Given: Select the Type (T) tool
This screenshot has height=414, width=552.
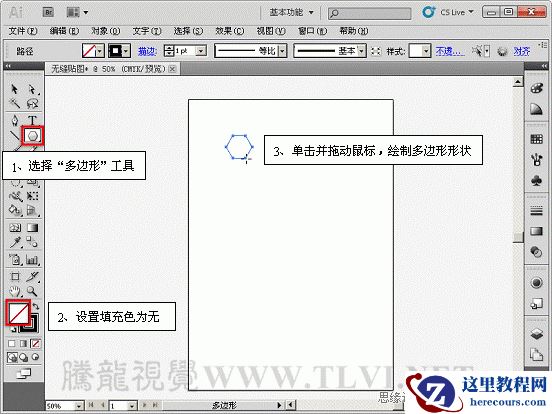Looking at the screenshot, I should click(x=32, y=120).
